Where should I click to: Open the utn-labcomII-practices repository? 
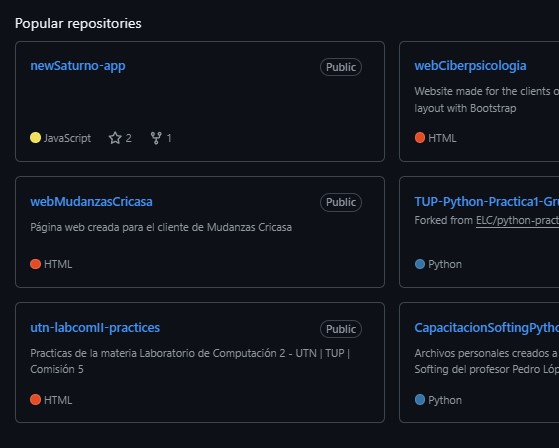[x=95, y=328]
